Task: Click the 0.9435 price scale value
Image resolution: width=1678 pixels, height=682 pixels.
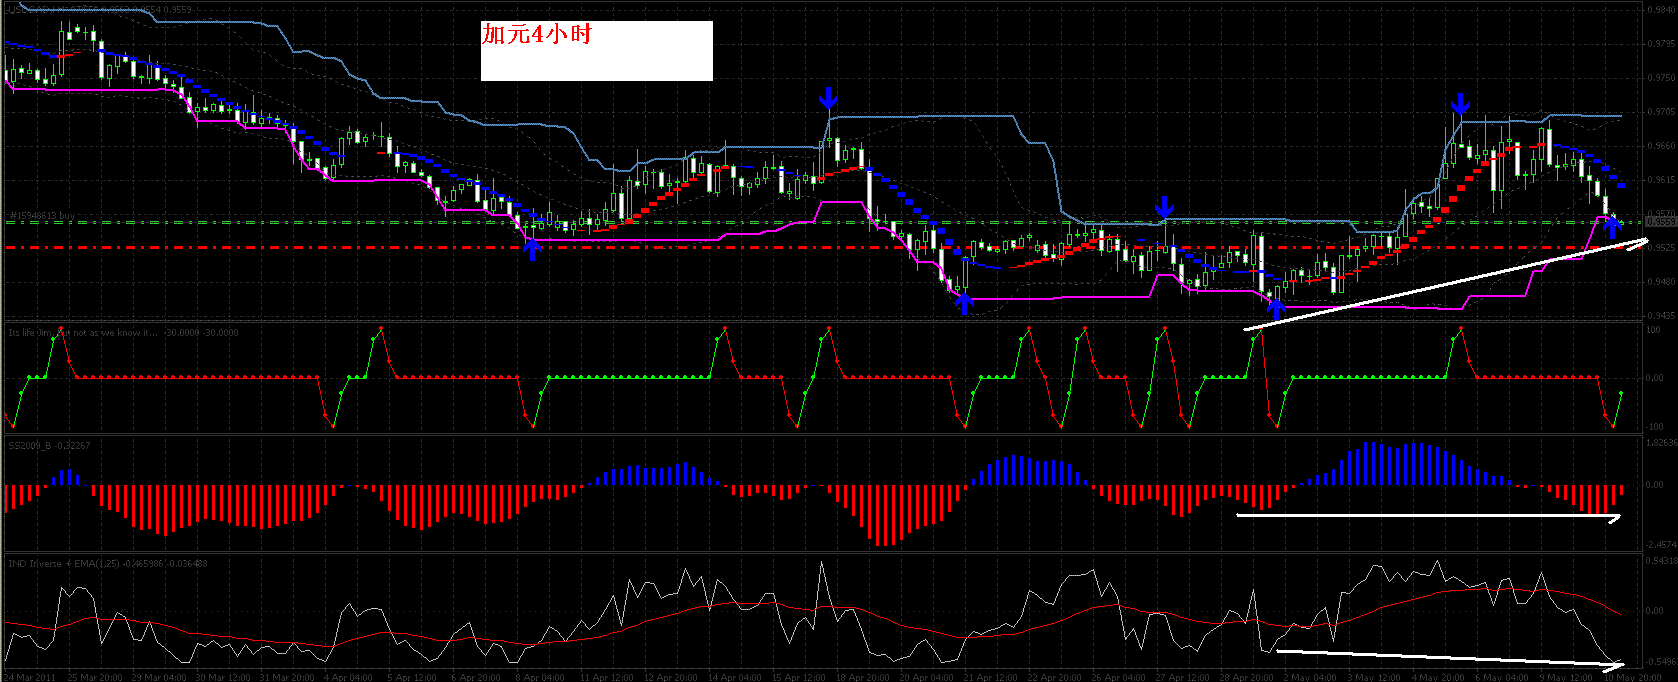Action: point(1660,315)
